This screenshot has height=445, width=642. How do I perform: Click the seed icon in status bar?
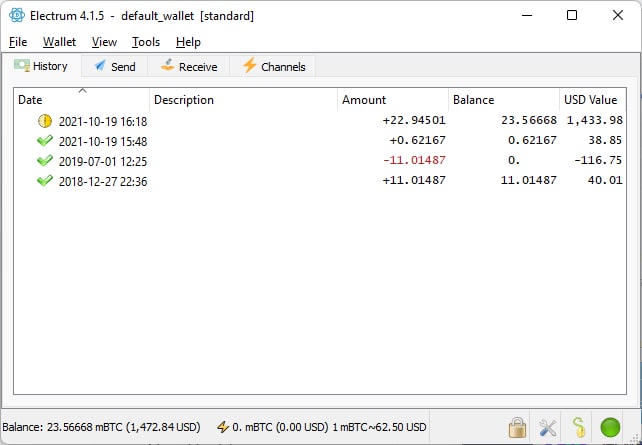579,427
